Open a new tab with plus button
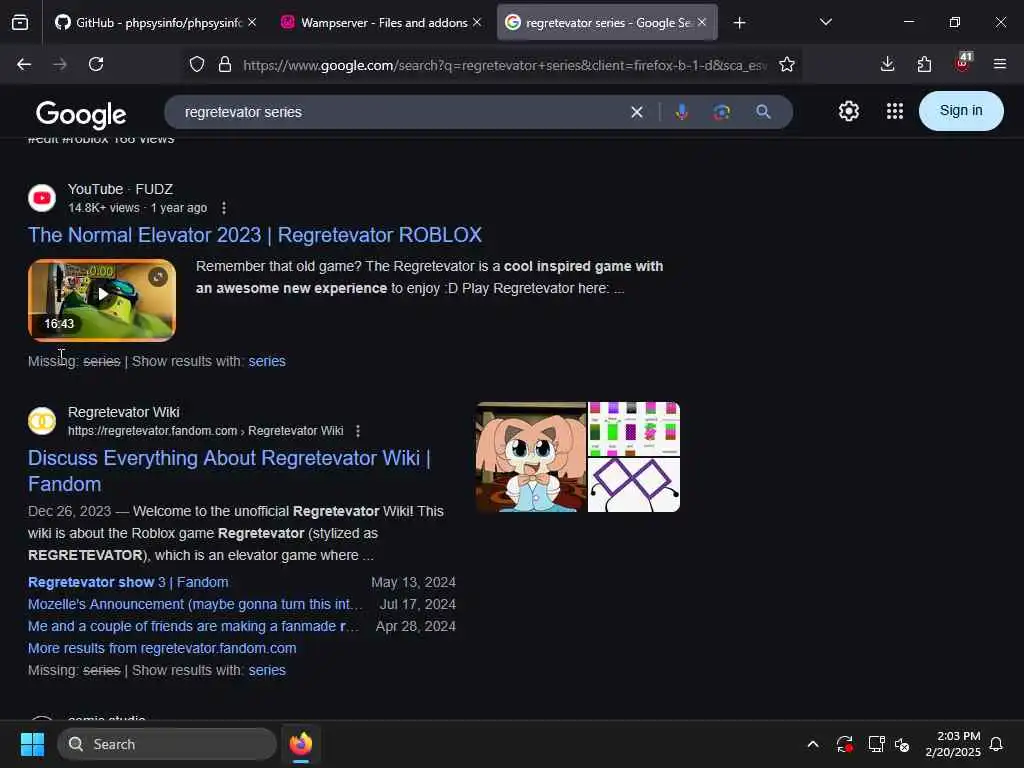This screenshot has width=1024, height=768. [x=739, y=23]
